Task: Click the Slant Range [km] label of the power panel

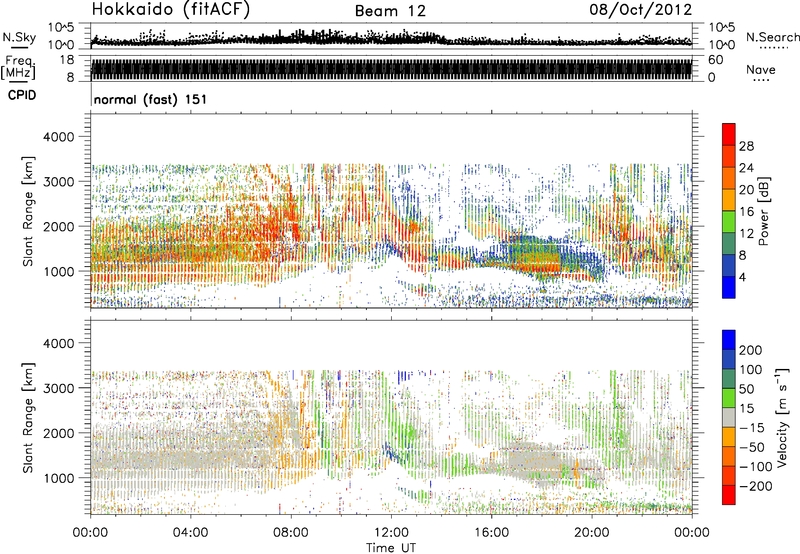Action: coord(28,211)
